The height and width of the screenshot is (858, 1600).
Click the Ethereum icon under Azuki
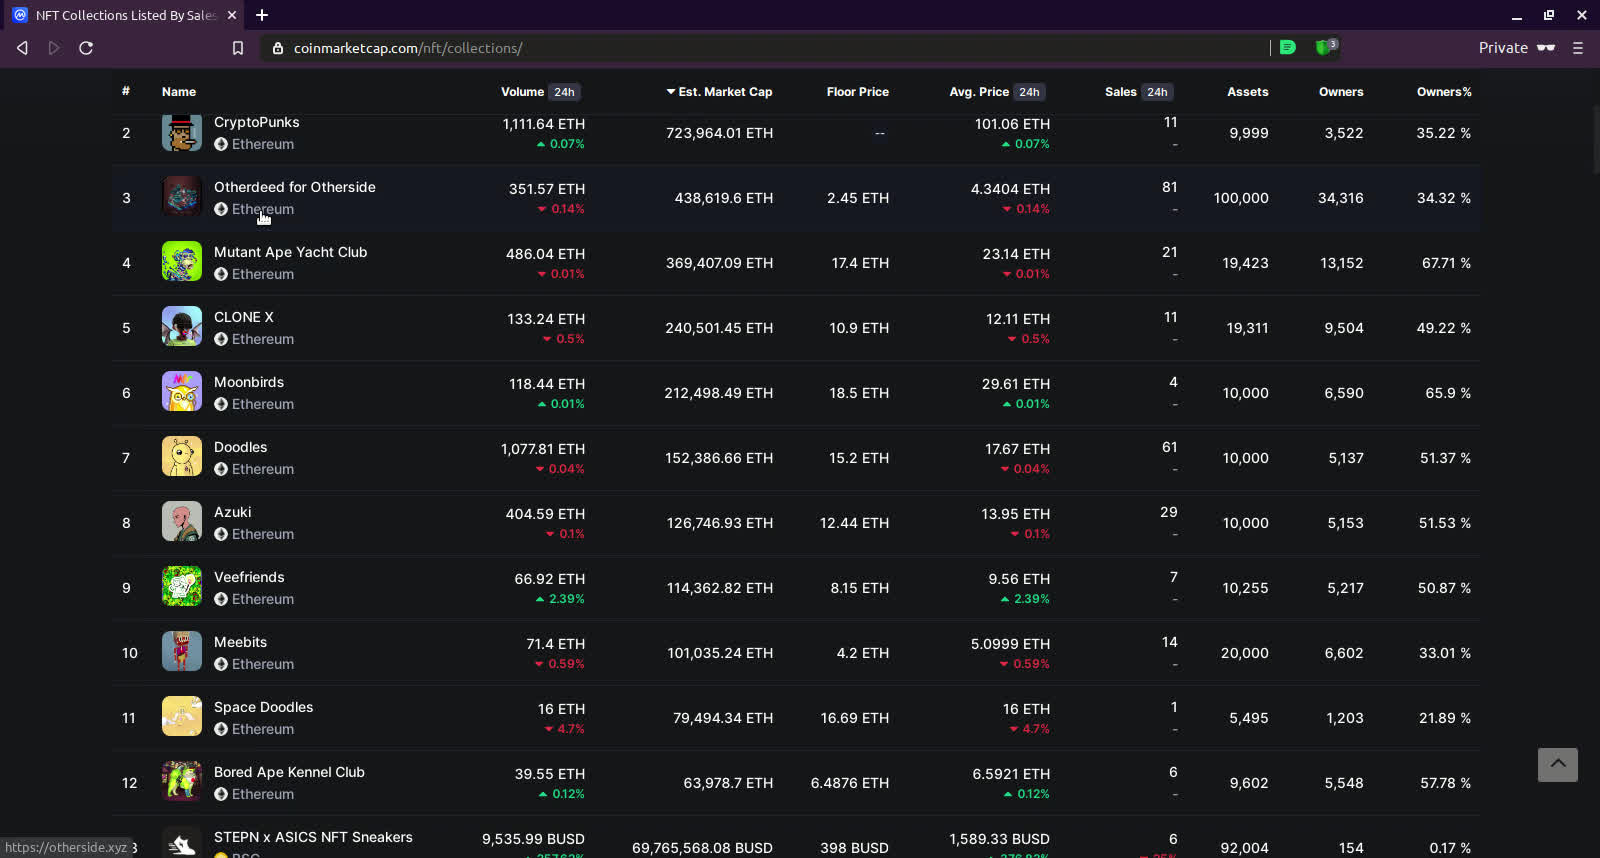(221, 534)
